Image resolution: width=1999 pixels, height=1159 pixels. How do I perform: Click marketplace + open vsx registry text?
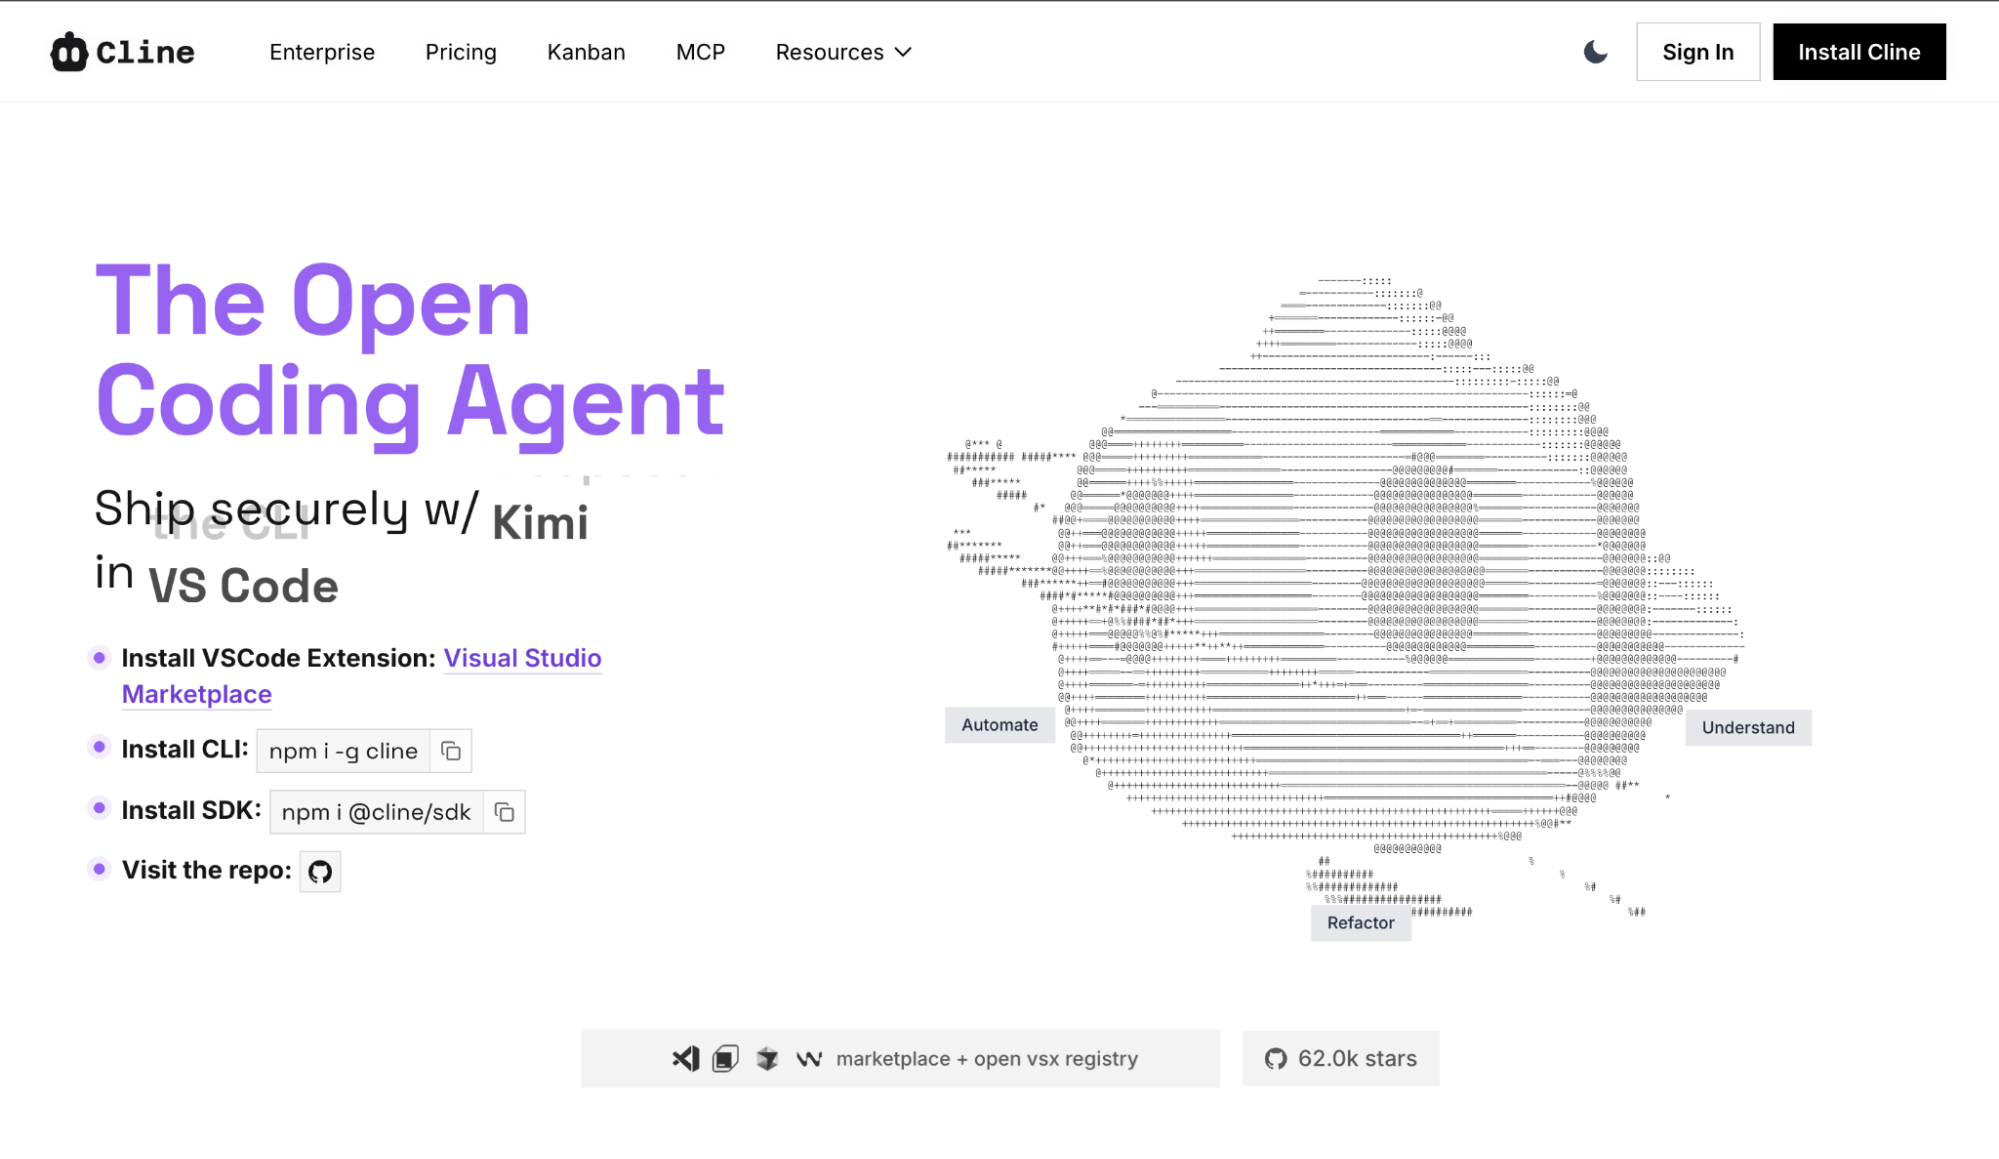[987, 1058]
